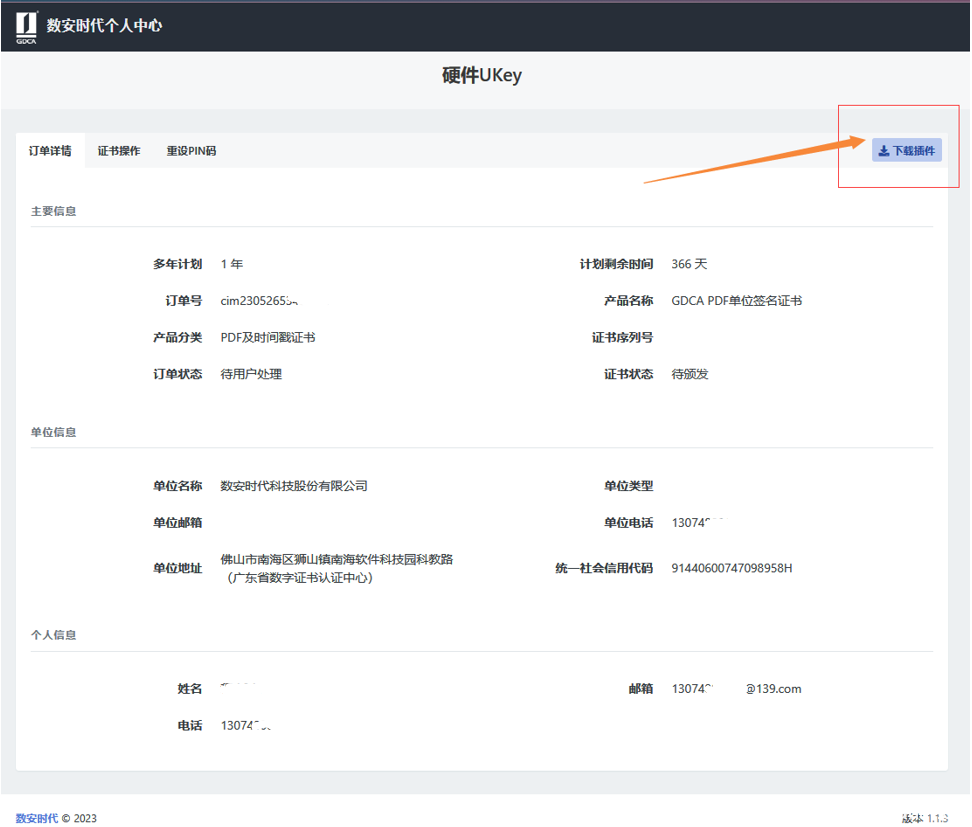
Task: Click the 下载插件 download button
Action: coord(907,150)
